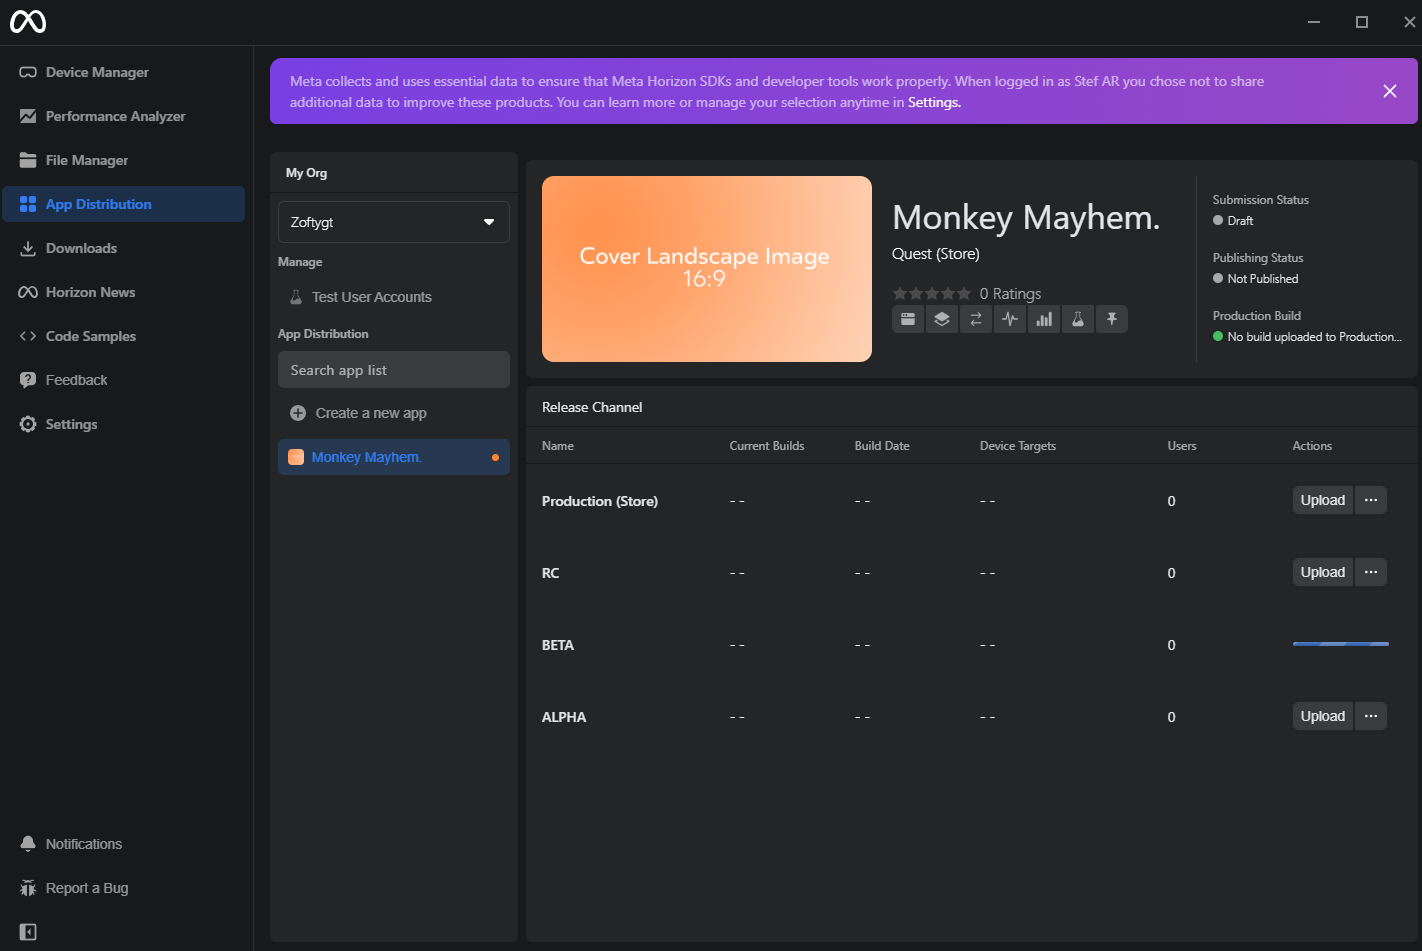Click the Monkey Mayhem. app title
1422x951 pixels.
click(1026, 217)
